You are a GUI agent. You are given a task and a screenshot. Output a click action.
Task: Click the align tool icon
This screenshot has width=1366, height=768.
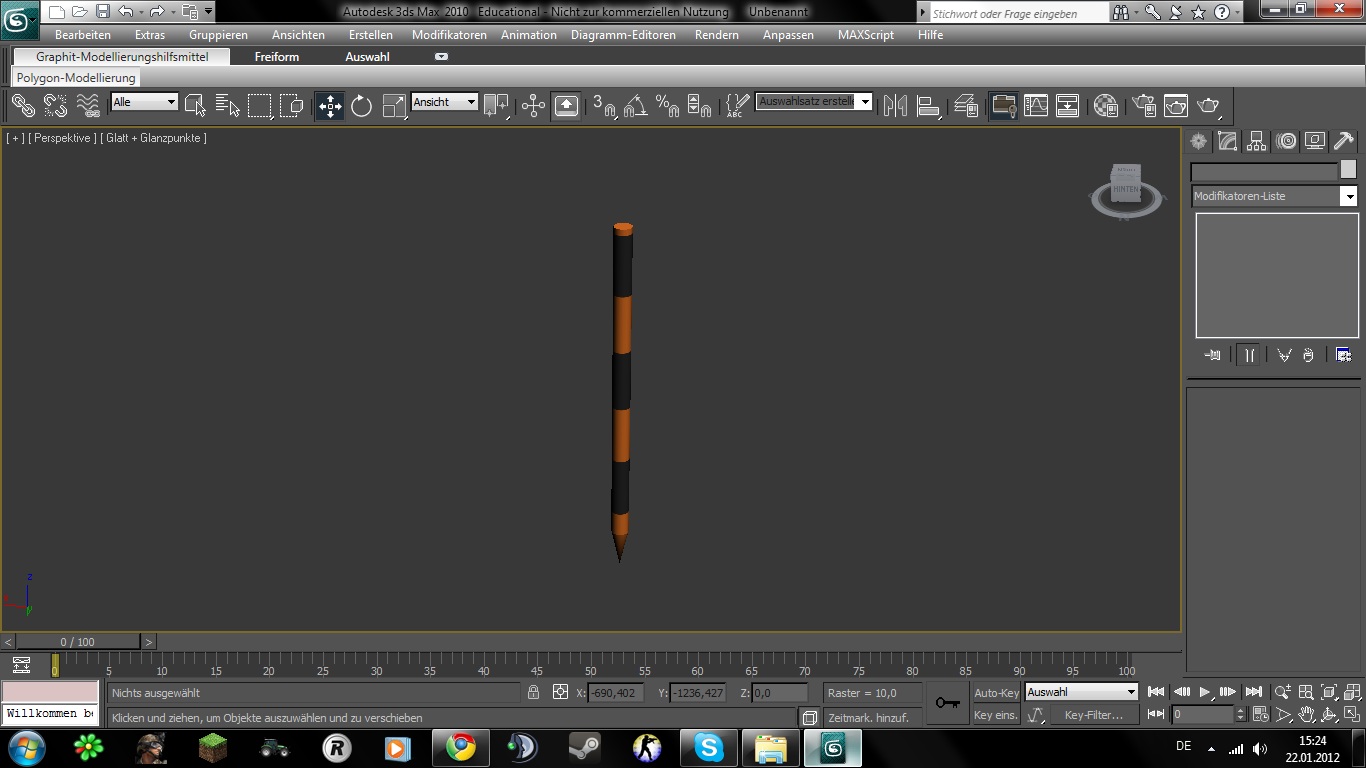(928, 104)
